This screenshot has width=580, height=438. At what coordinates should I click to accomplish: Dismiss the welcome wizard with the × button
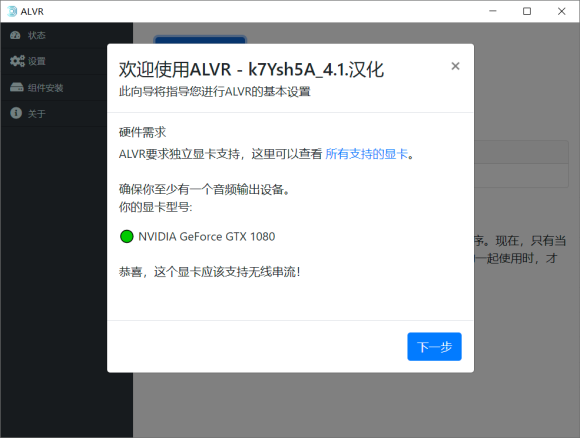(455, 66)
